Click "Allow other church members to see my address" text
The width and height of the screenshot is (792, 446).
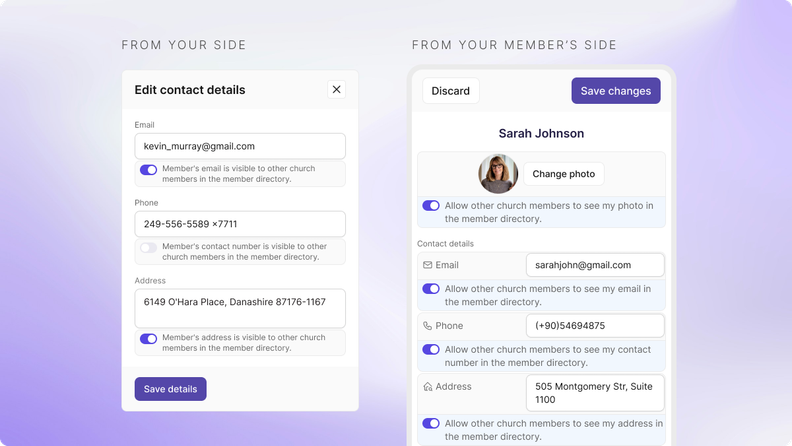click(554, 430)
